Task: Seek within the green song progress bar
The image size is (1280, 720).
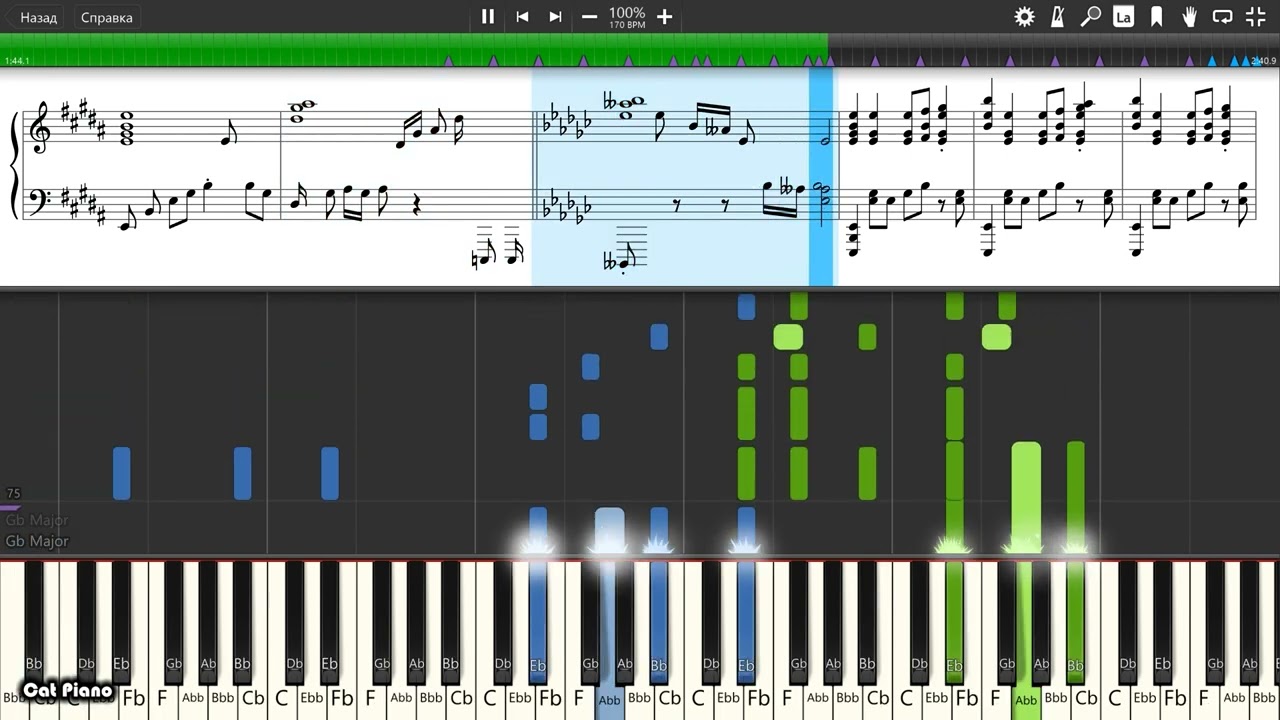Action: 414,49
